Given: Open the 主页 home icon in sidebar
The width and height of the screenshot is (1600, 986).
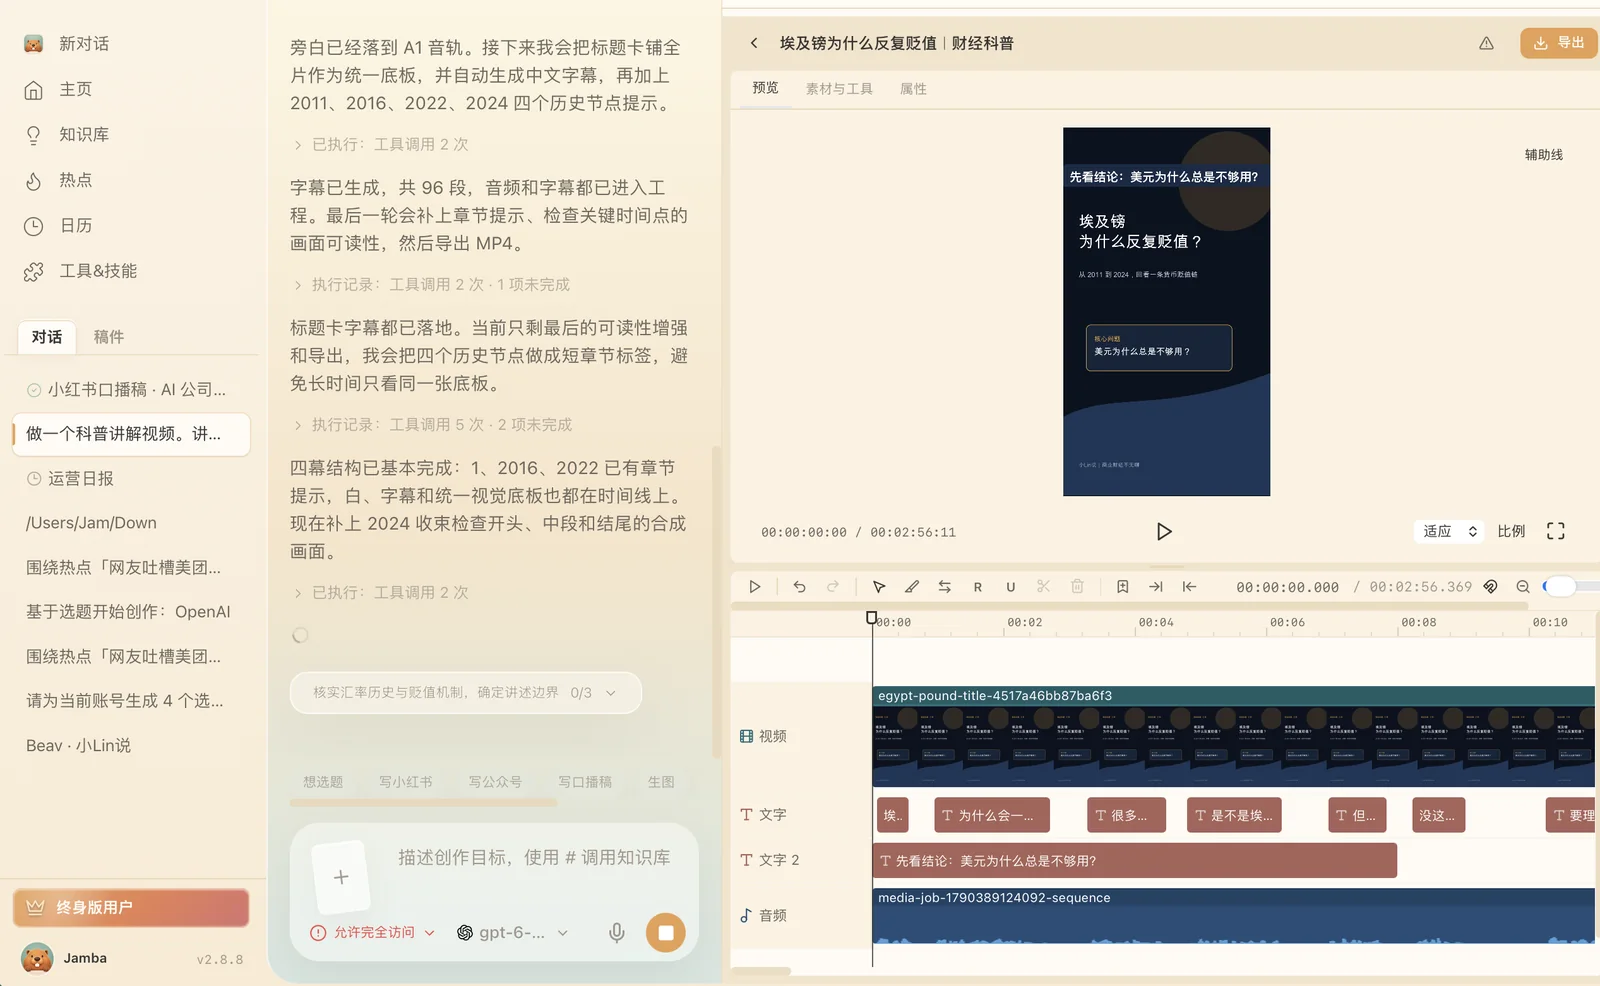Looking at the screenshot, I should [x=33, y=90].
